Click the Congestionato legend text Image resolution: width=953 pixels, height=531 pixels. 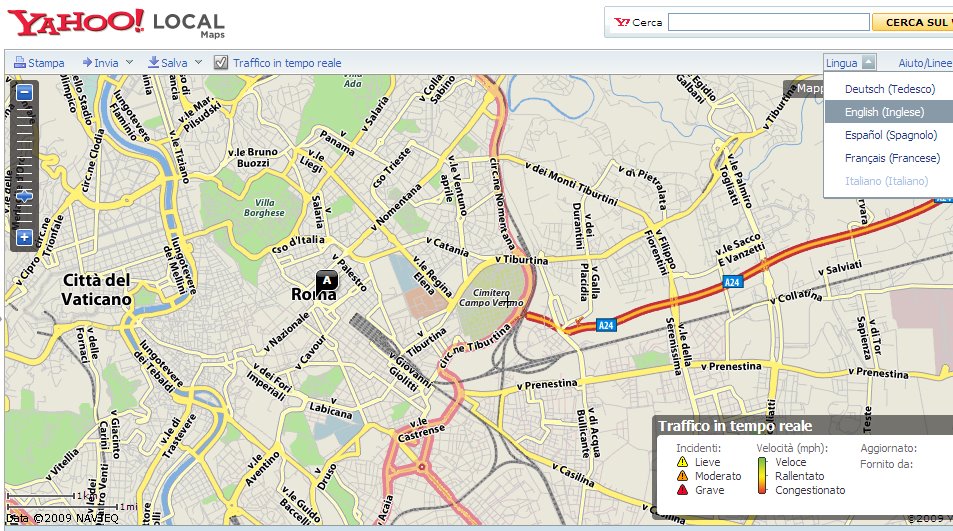(810, 490)
